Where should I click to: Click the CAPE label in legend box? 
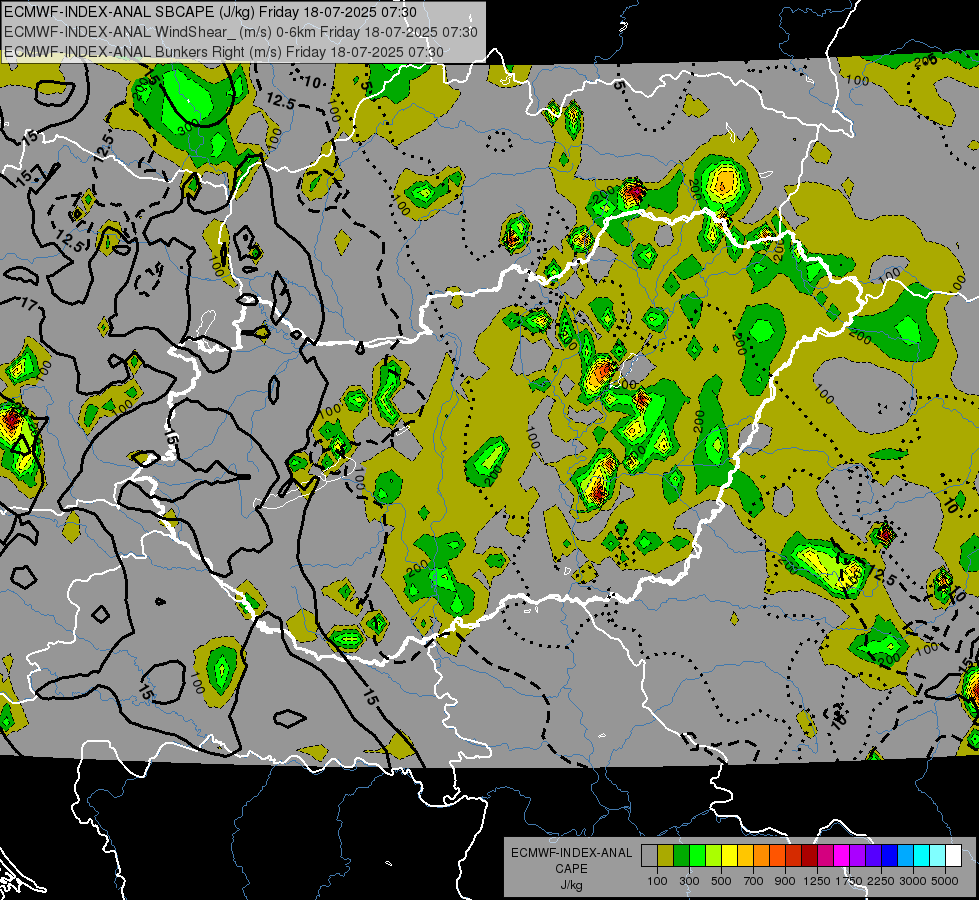coord(571,869)
